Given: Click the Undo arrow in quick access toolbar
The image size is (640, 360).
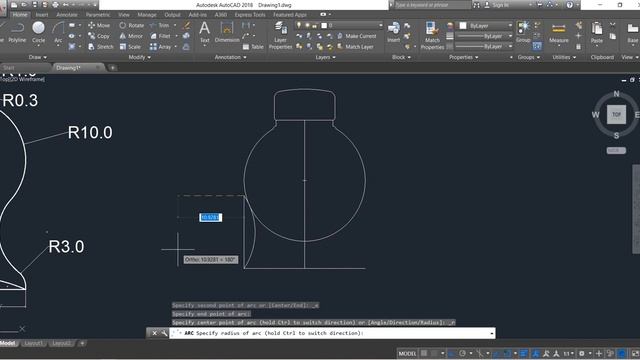Looking at the screenshot, I should click(66, 5).
